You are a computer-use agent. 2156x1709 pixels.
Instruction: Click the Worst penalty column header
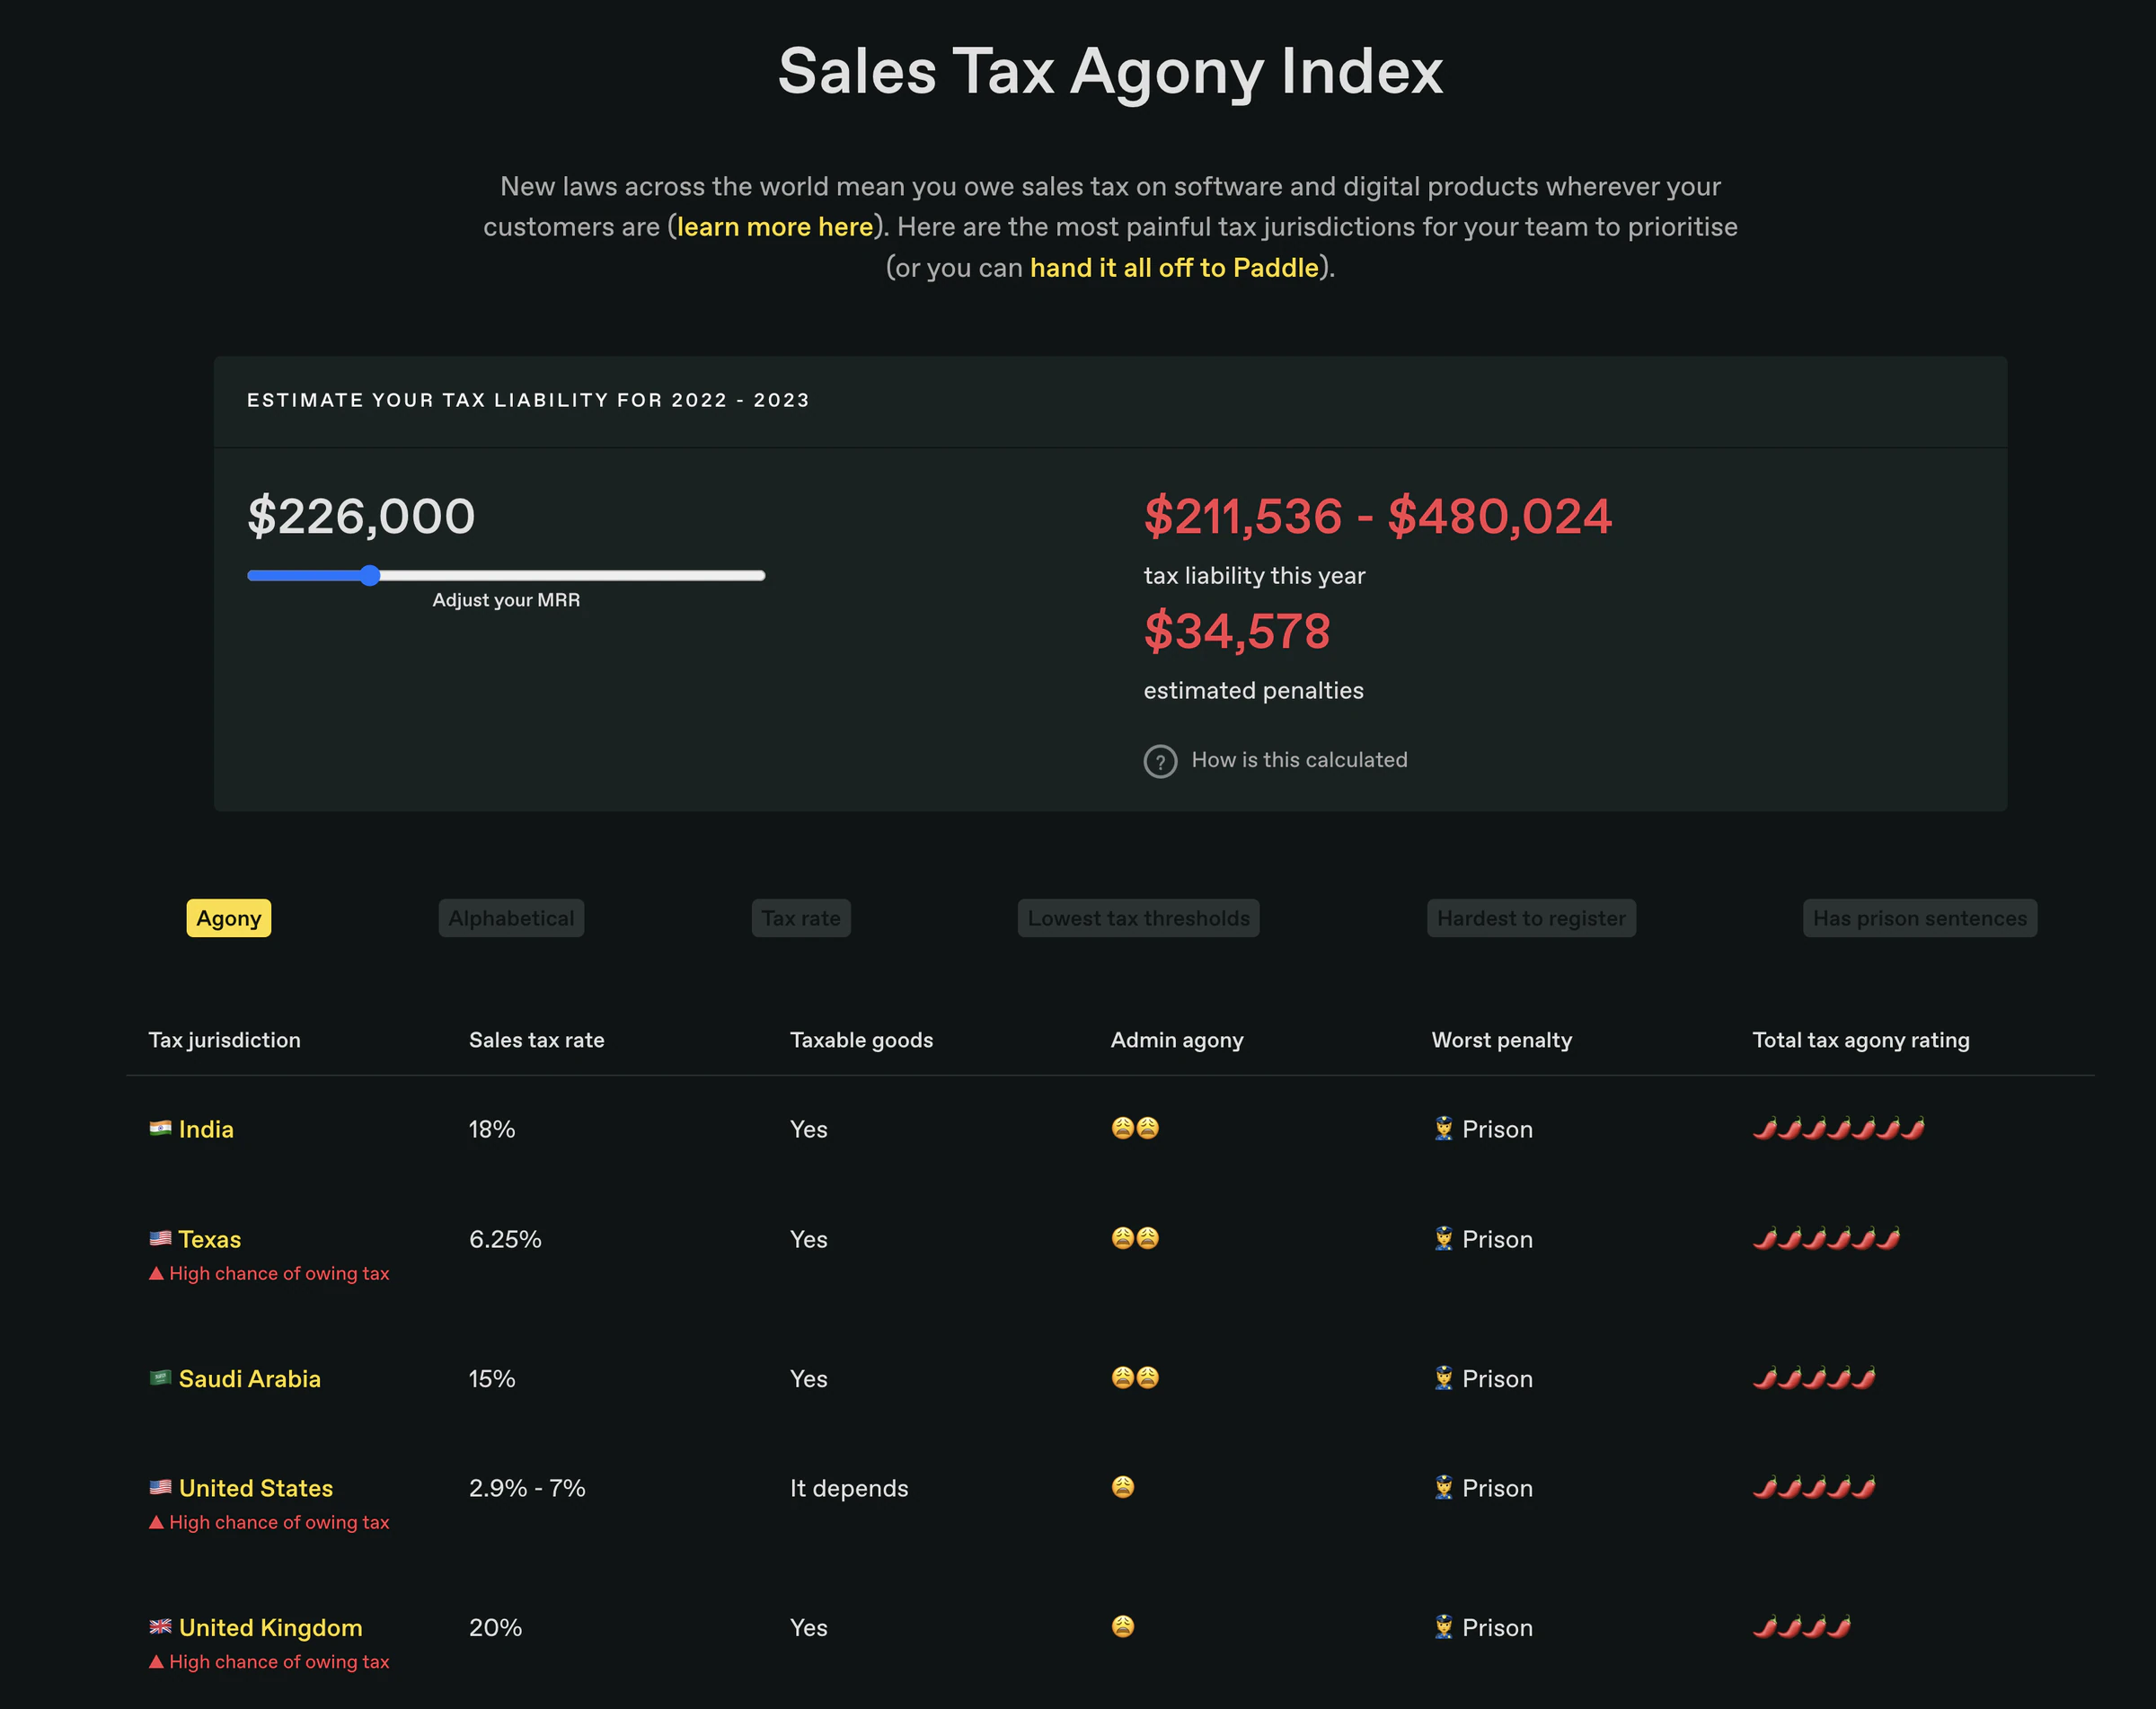point(1502,1040)
